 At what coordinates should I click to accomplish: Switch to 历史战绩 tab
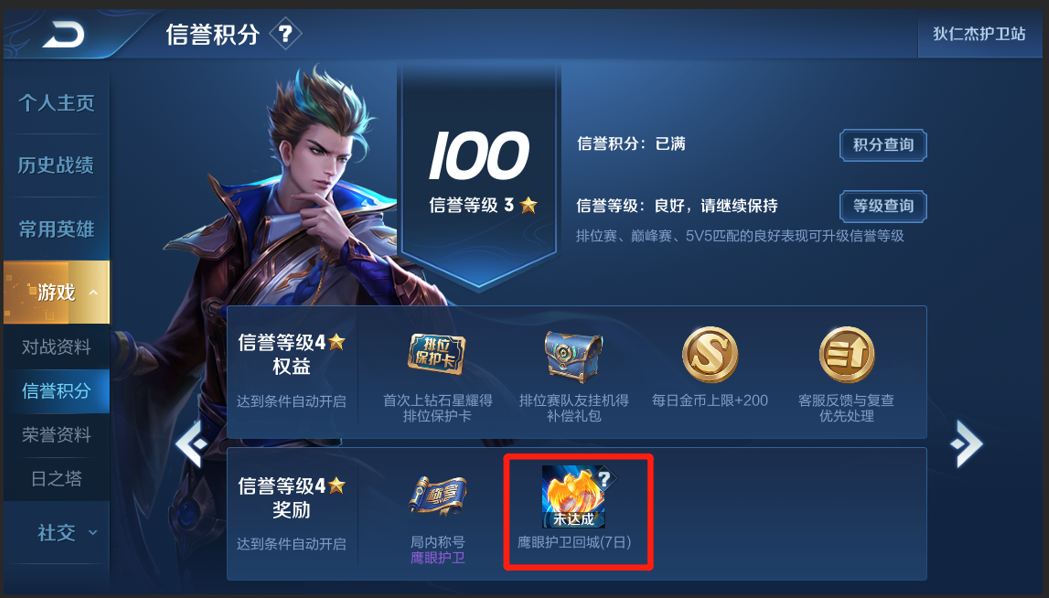pos(57,165)
